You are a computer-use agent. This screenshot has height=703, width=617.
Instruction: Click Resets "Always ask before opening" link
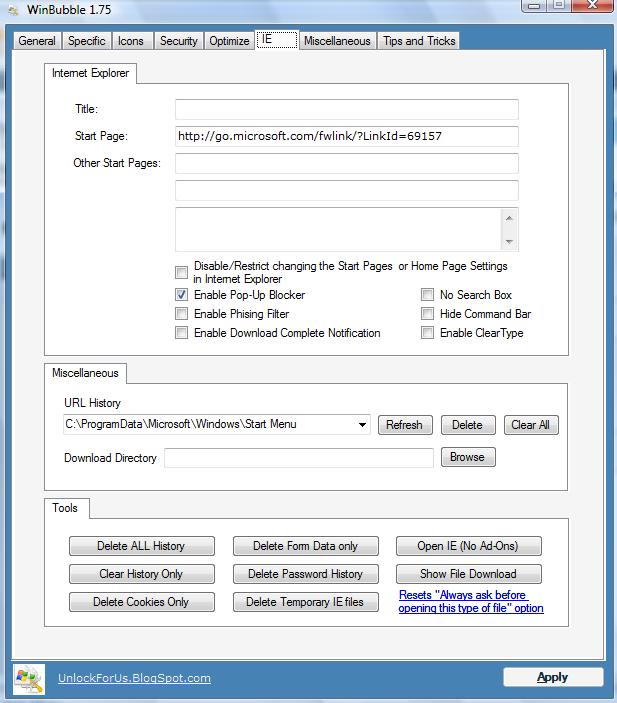(471, 602)
